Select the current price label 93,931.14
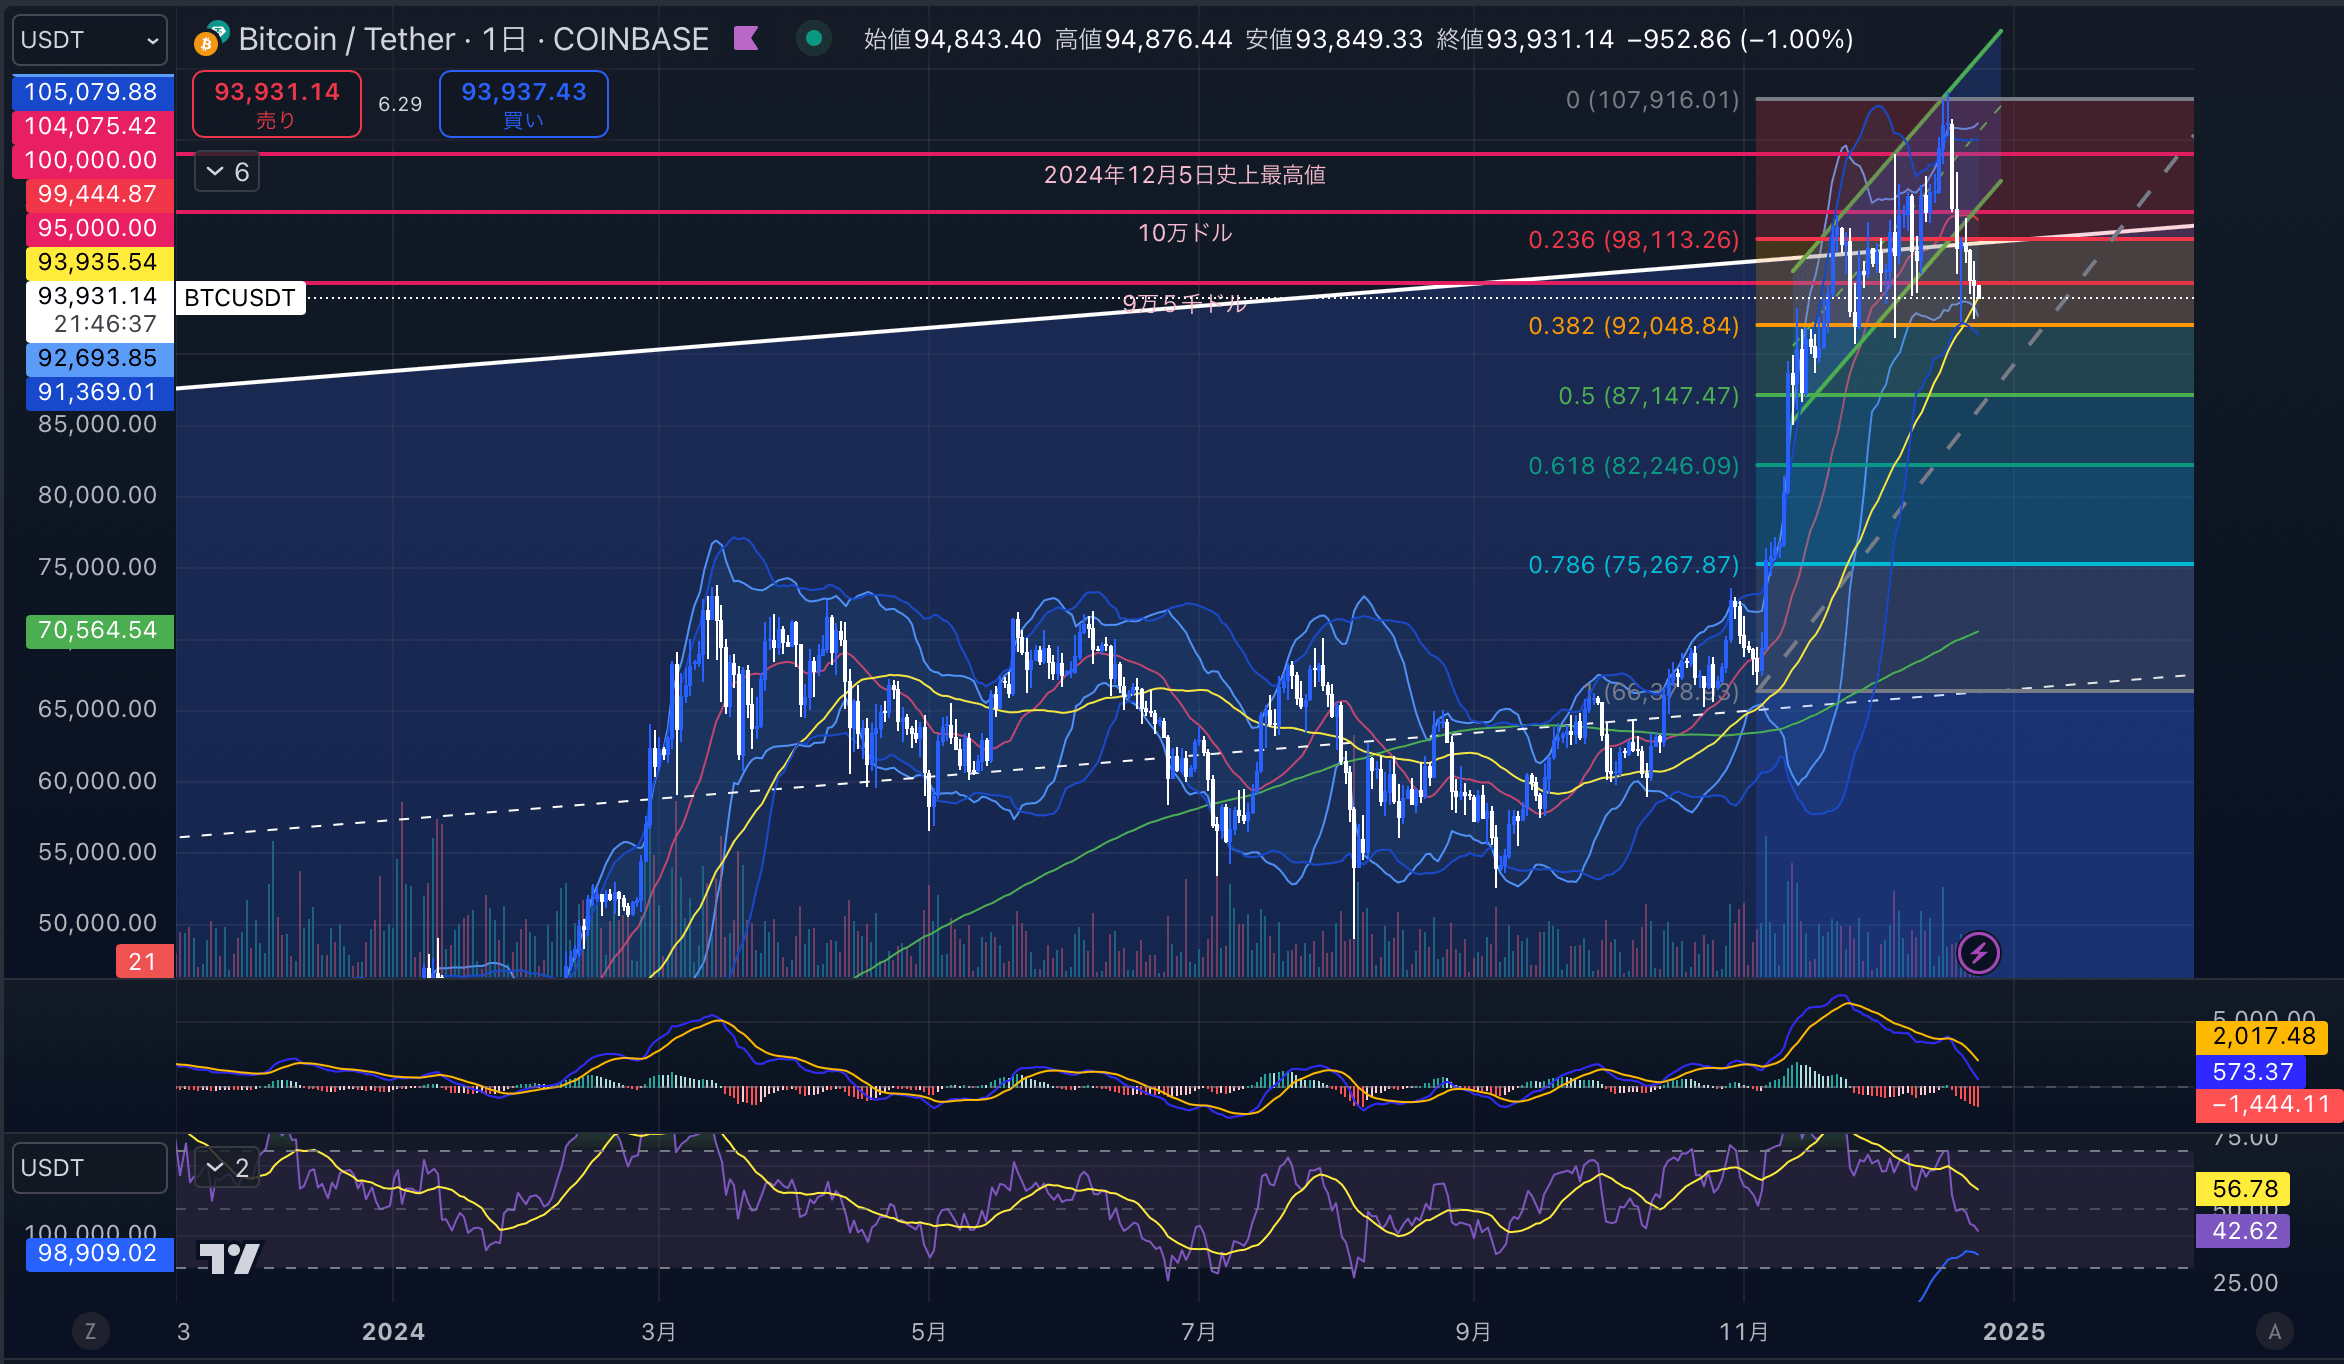The image size is (2344, 1364). click(99, 310)
